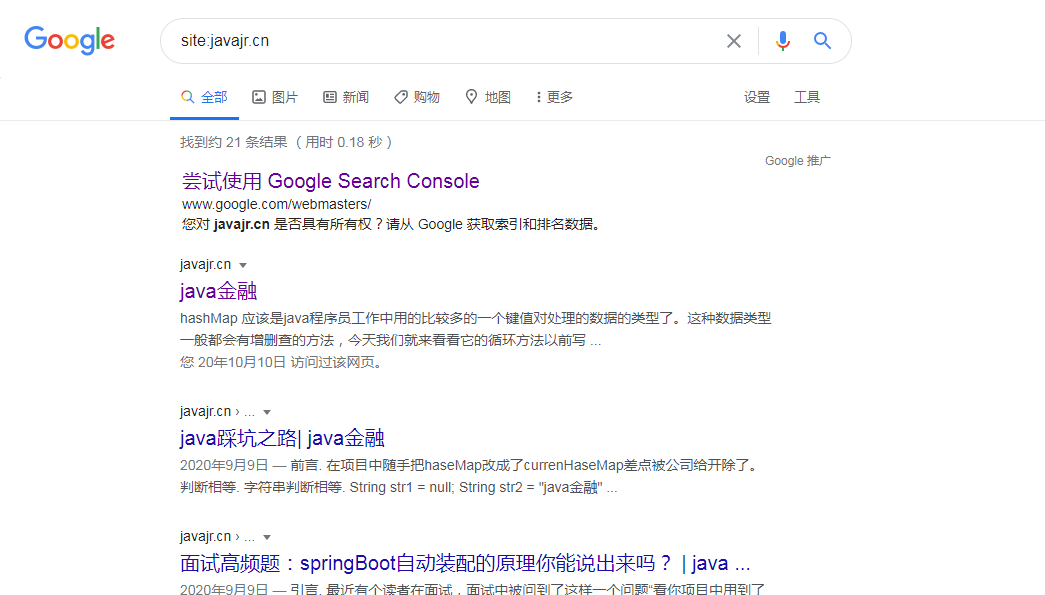Click the 新闻 news tab icon
1045x595 pixels.
330,97
